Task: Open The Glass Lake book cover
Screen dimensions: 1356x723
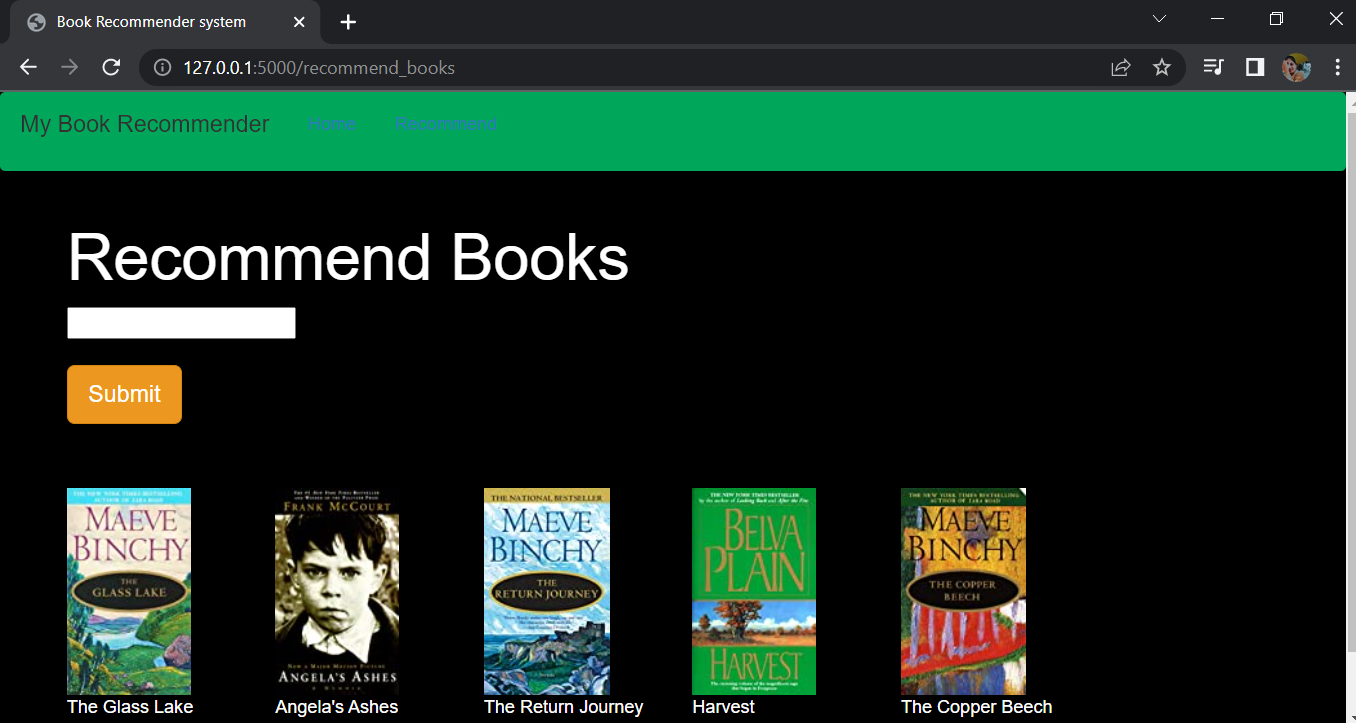Action: 129,591
